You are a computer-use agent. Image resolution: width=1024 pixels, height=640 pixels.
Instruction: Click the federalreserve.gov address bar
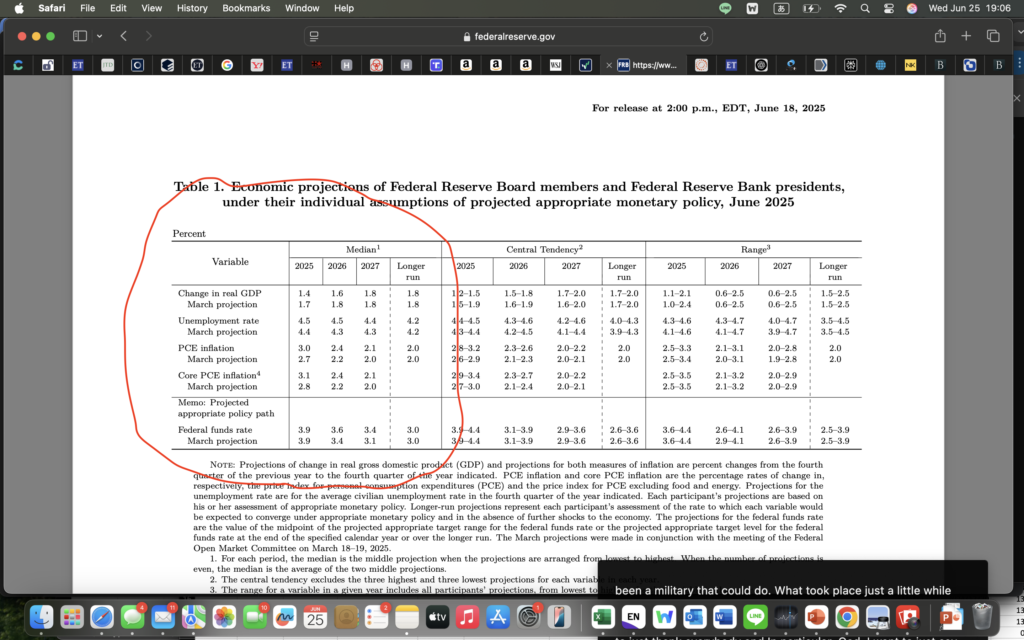pos(510,36)
